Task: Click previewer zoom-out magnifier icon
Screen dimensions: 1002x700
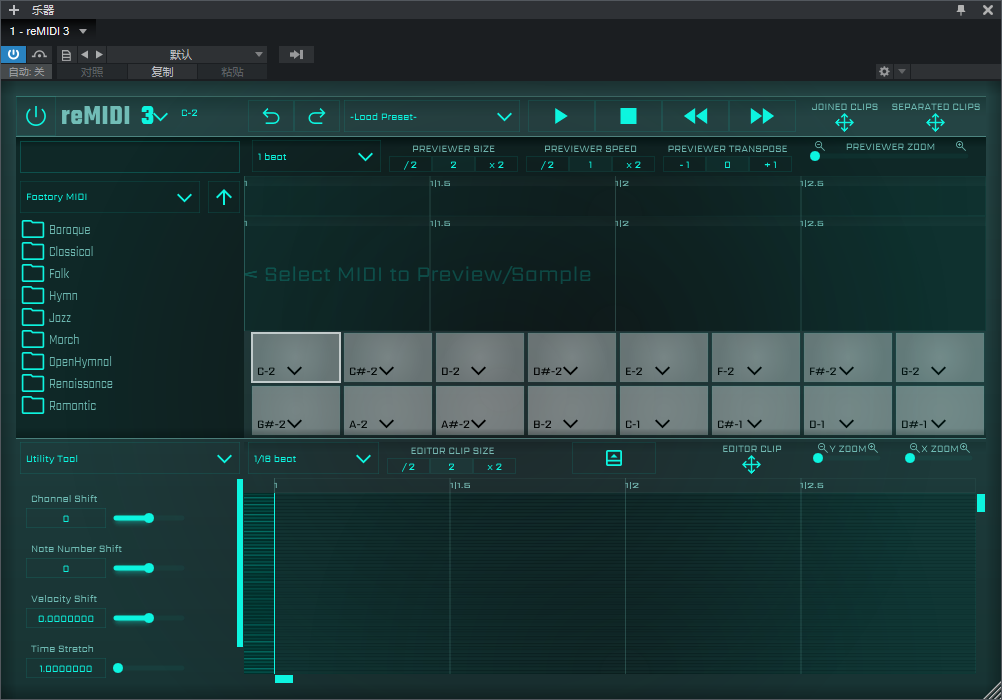Action: tap(819, 146)
